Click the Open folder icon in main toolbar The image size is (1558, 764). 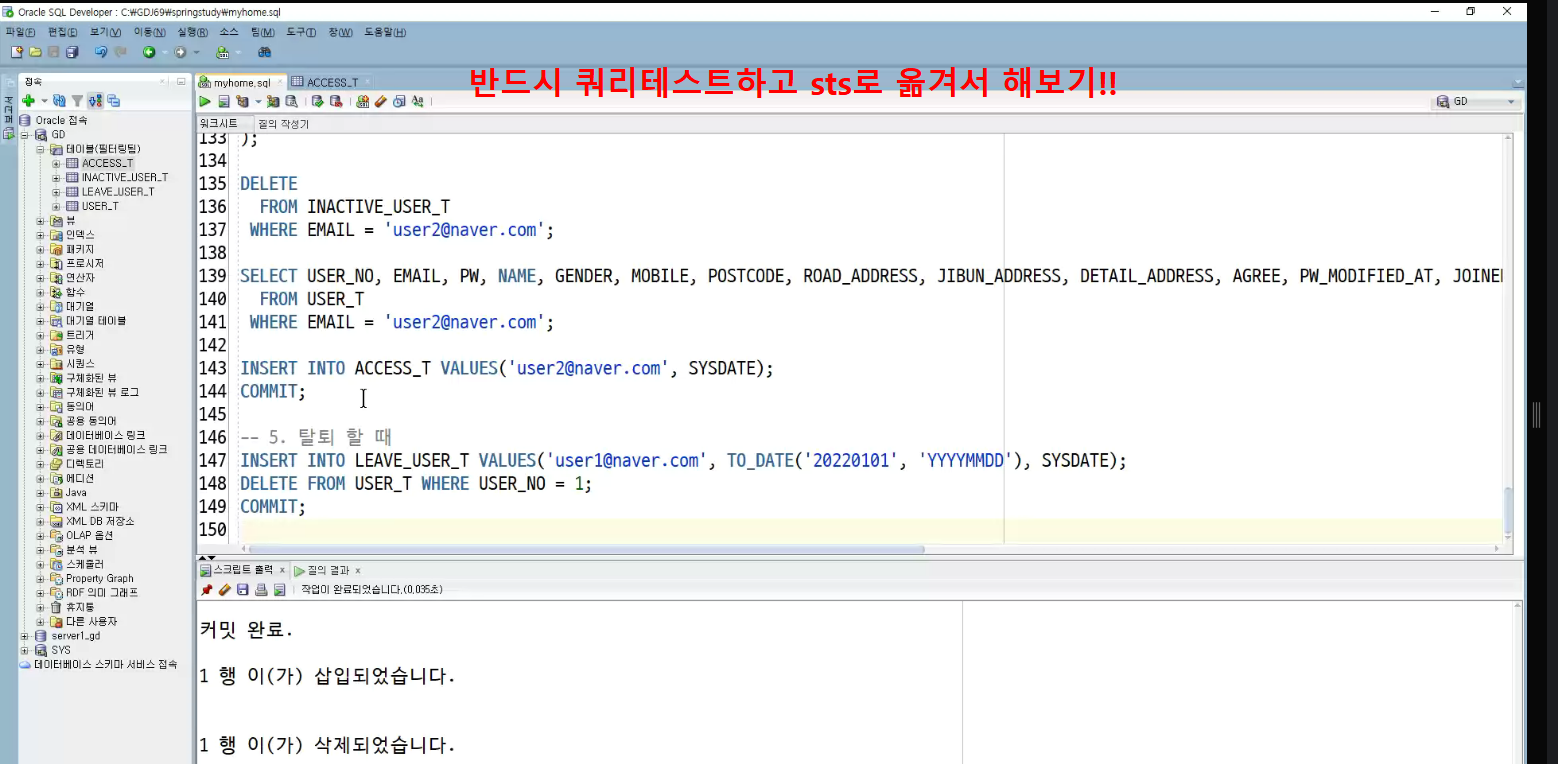tap(35, 51)
